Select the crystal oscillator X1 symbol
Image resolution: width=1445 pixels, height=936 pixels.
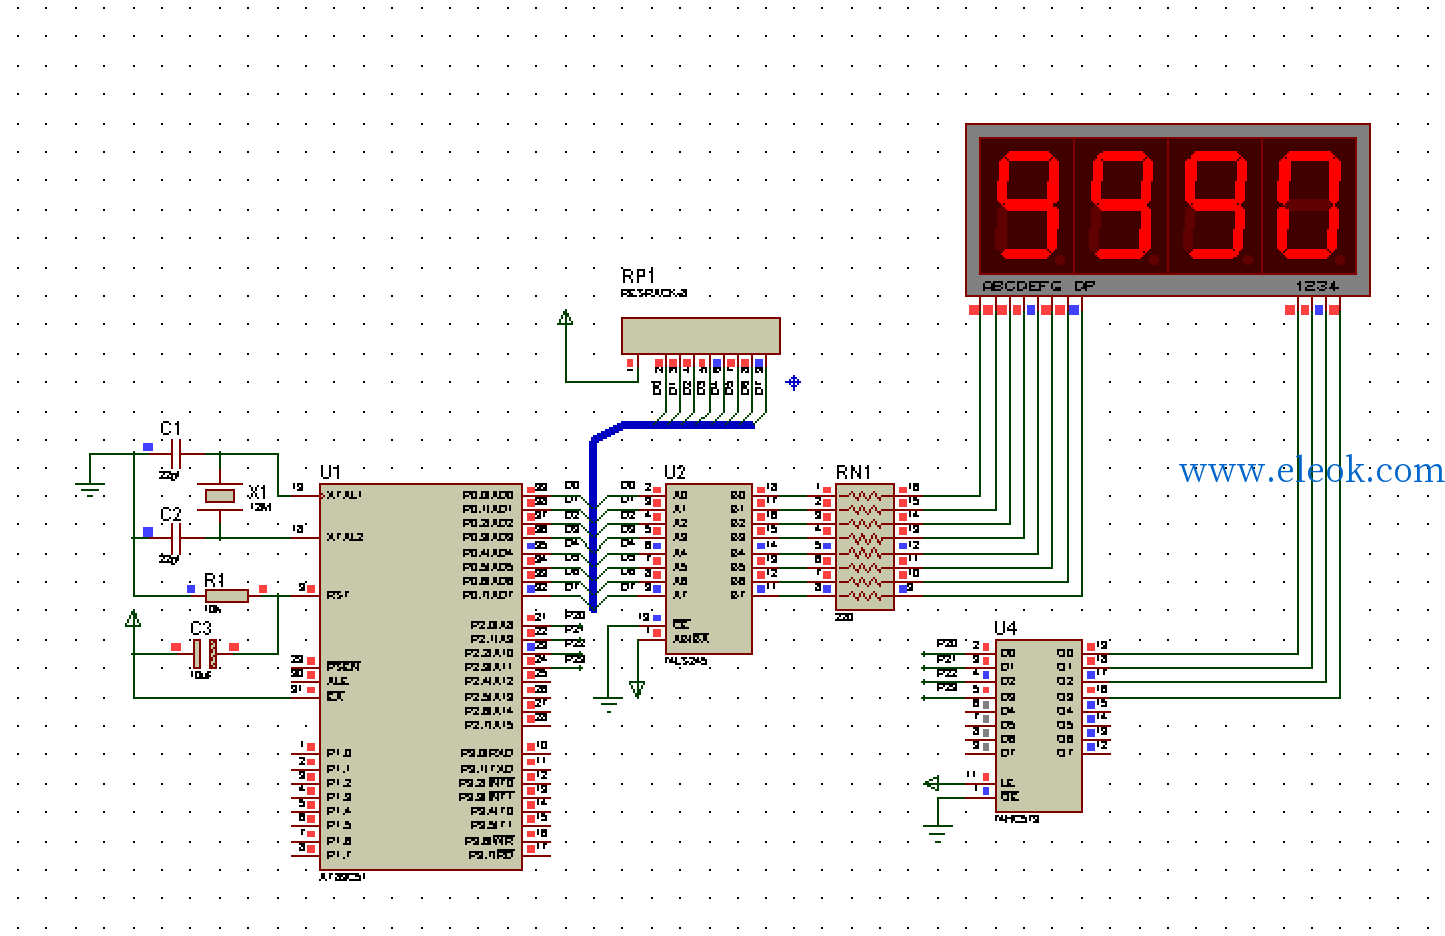click(x=220, y=495)
